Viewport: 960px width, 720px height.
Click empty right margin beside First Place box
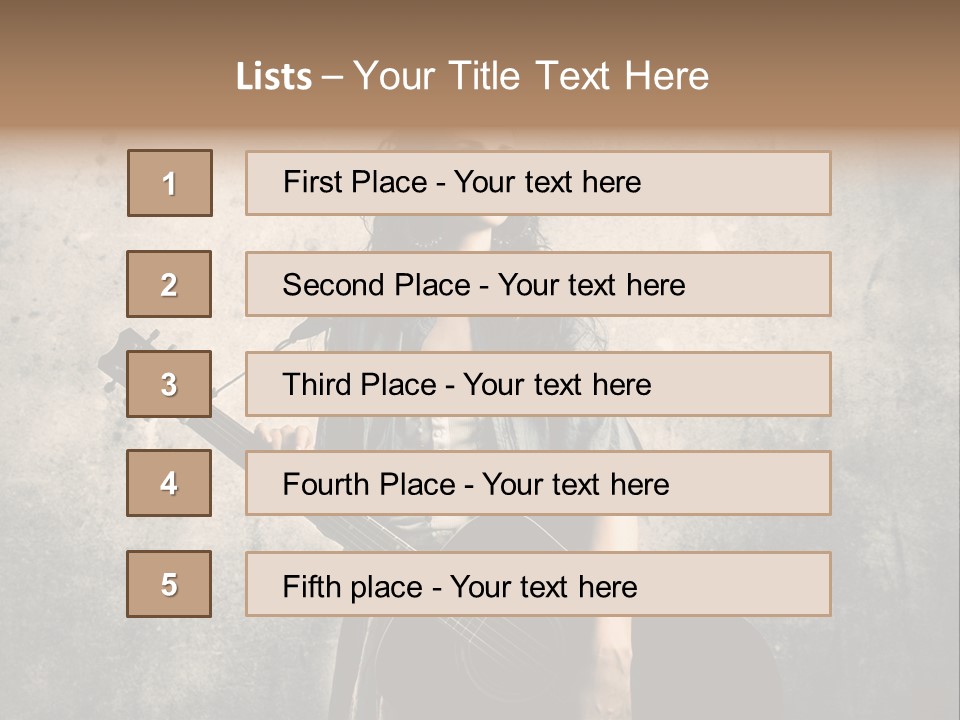tap(895, 183)
